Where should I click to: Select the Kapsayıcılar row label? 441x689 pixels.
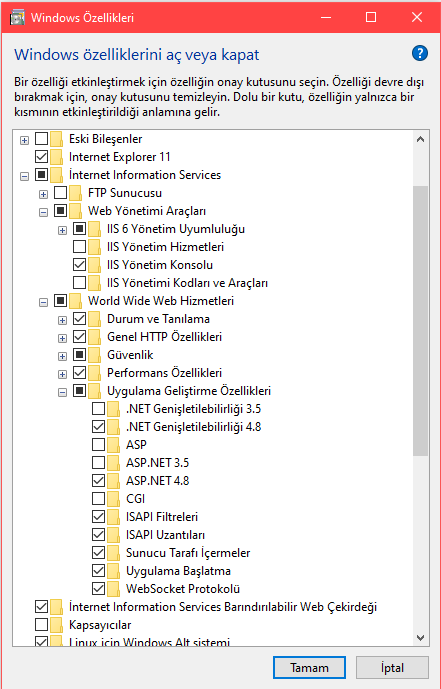pos(100,624)
